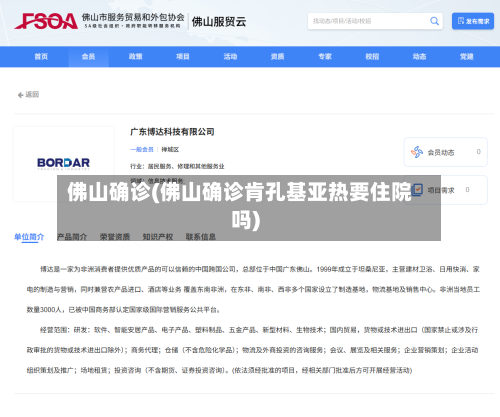The width and height of the screenshot is (500, 417).
Task: Click the 一般会员 link
Action: point(142,149)
